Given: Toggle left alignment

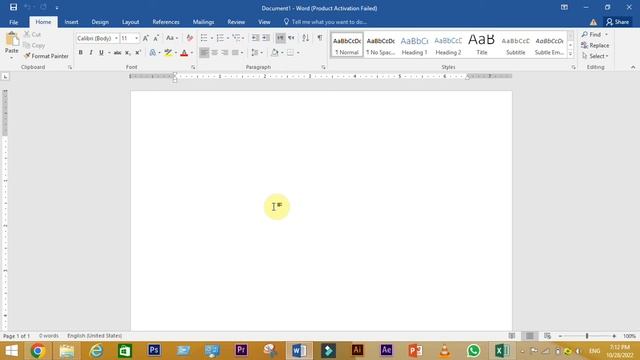Looking at the screenshot, I should (204, 53).
